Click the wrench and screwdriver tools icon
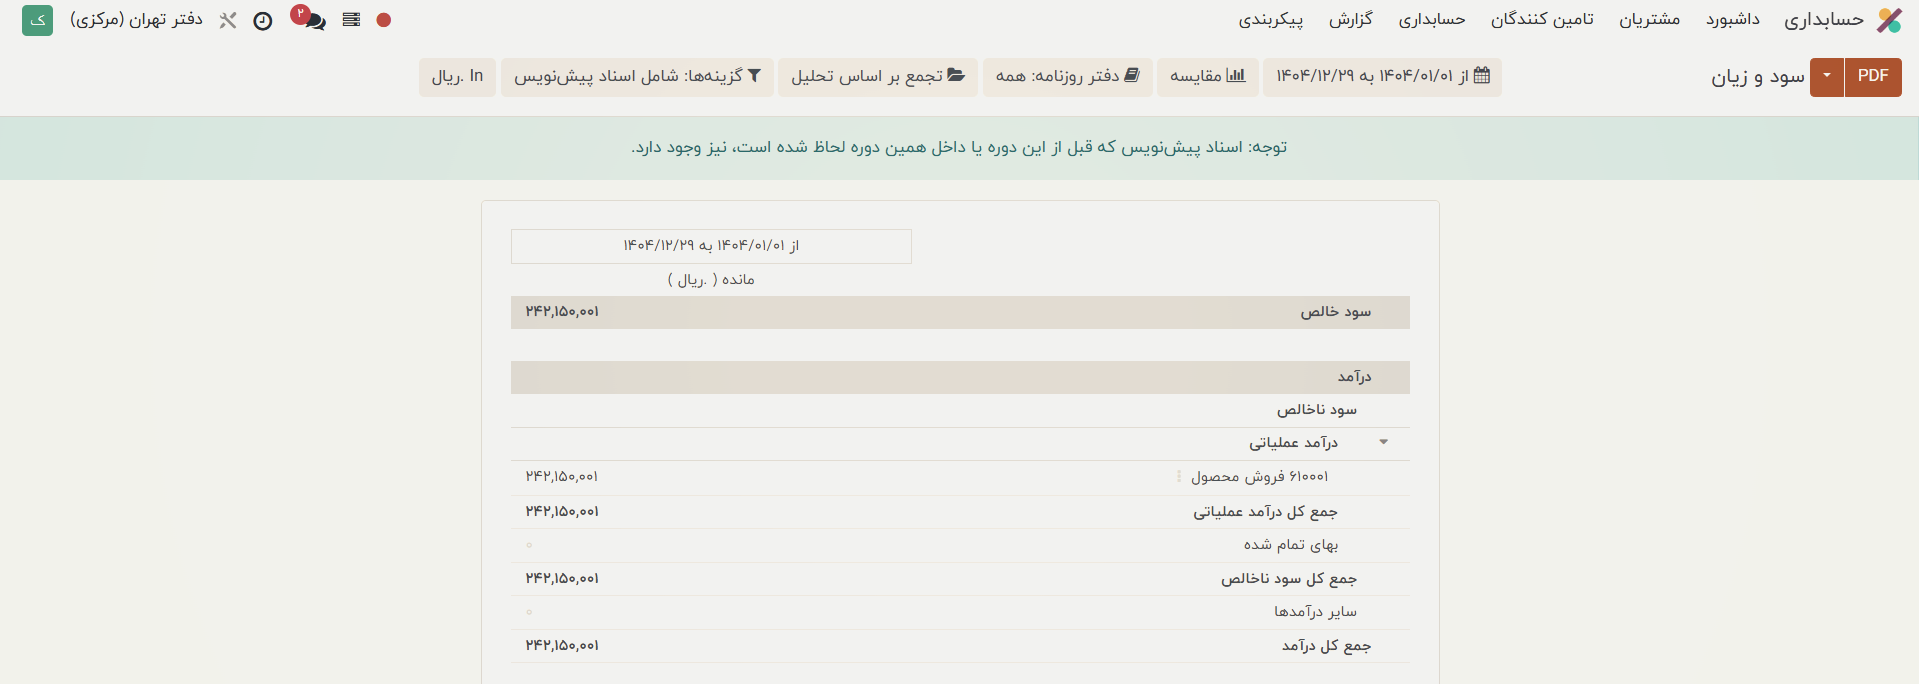Image resolution: width=1919 pixels, height=684 pixels. click(x=228, y=20)
